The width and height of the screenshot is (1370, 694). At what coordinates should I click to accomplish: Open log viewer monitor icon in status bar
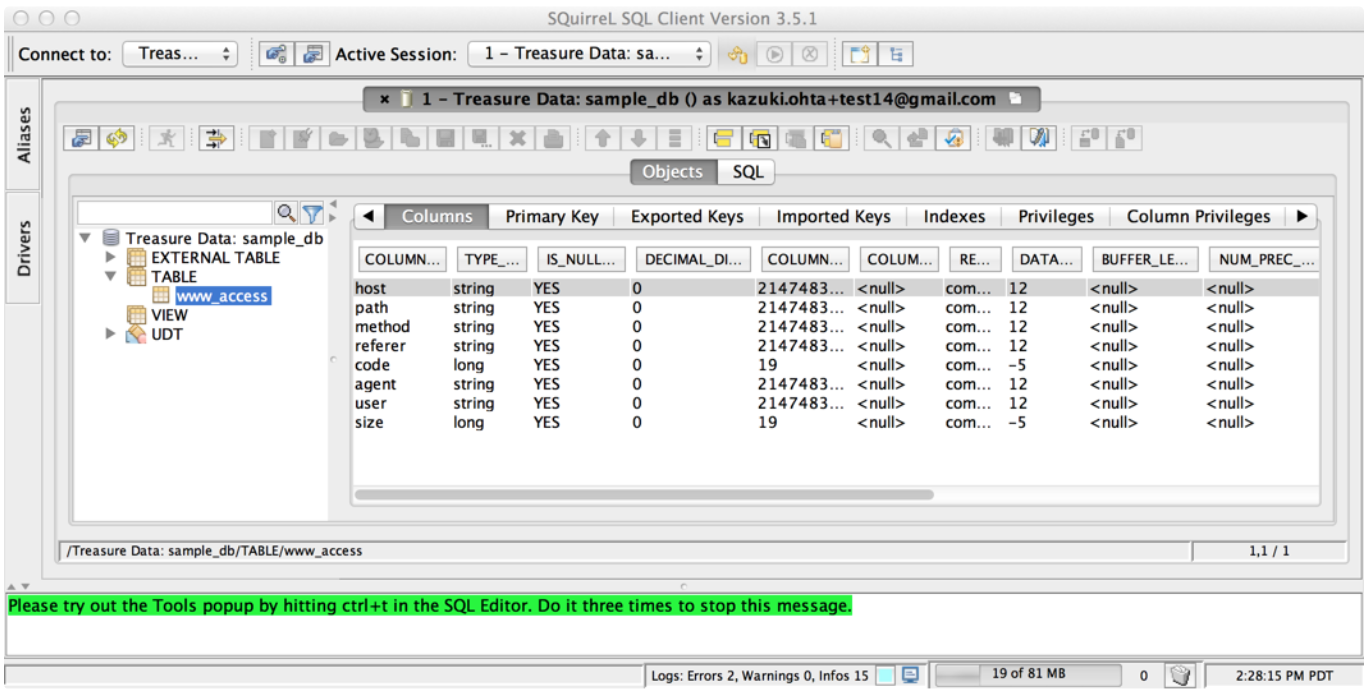[x=910, y=675]
